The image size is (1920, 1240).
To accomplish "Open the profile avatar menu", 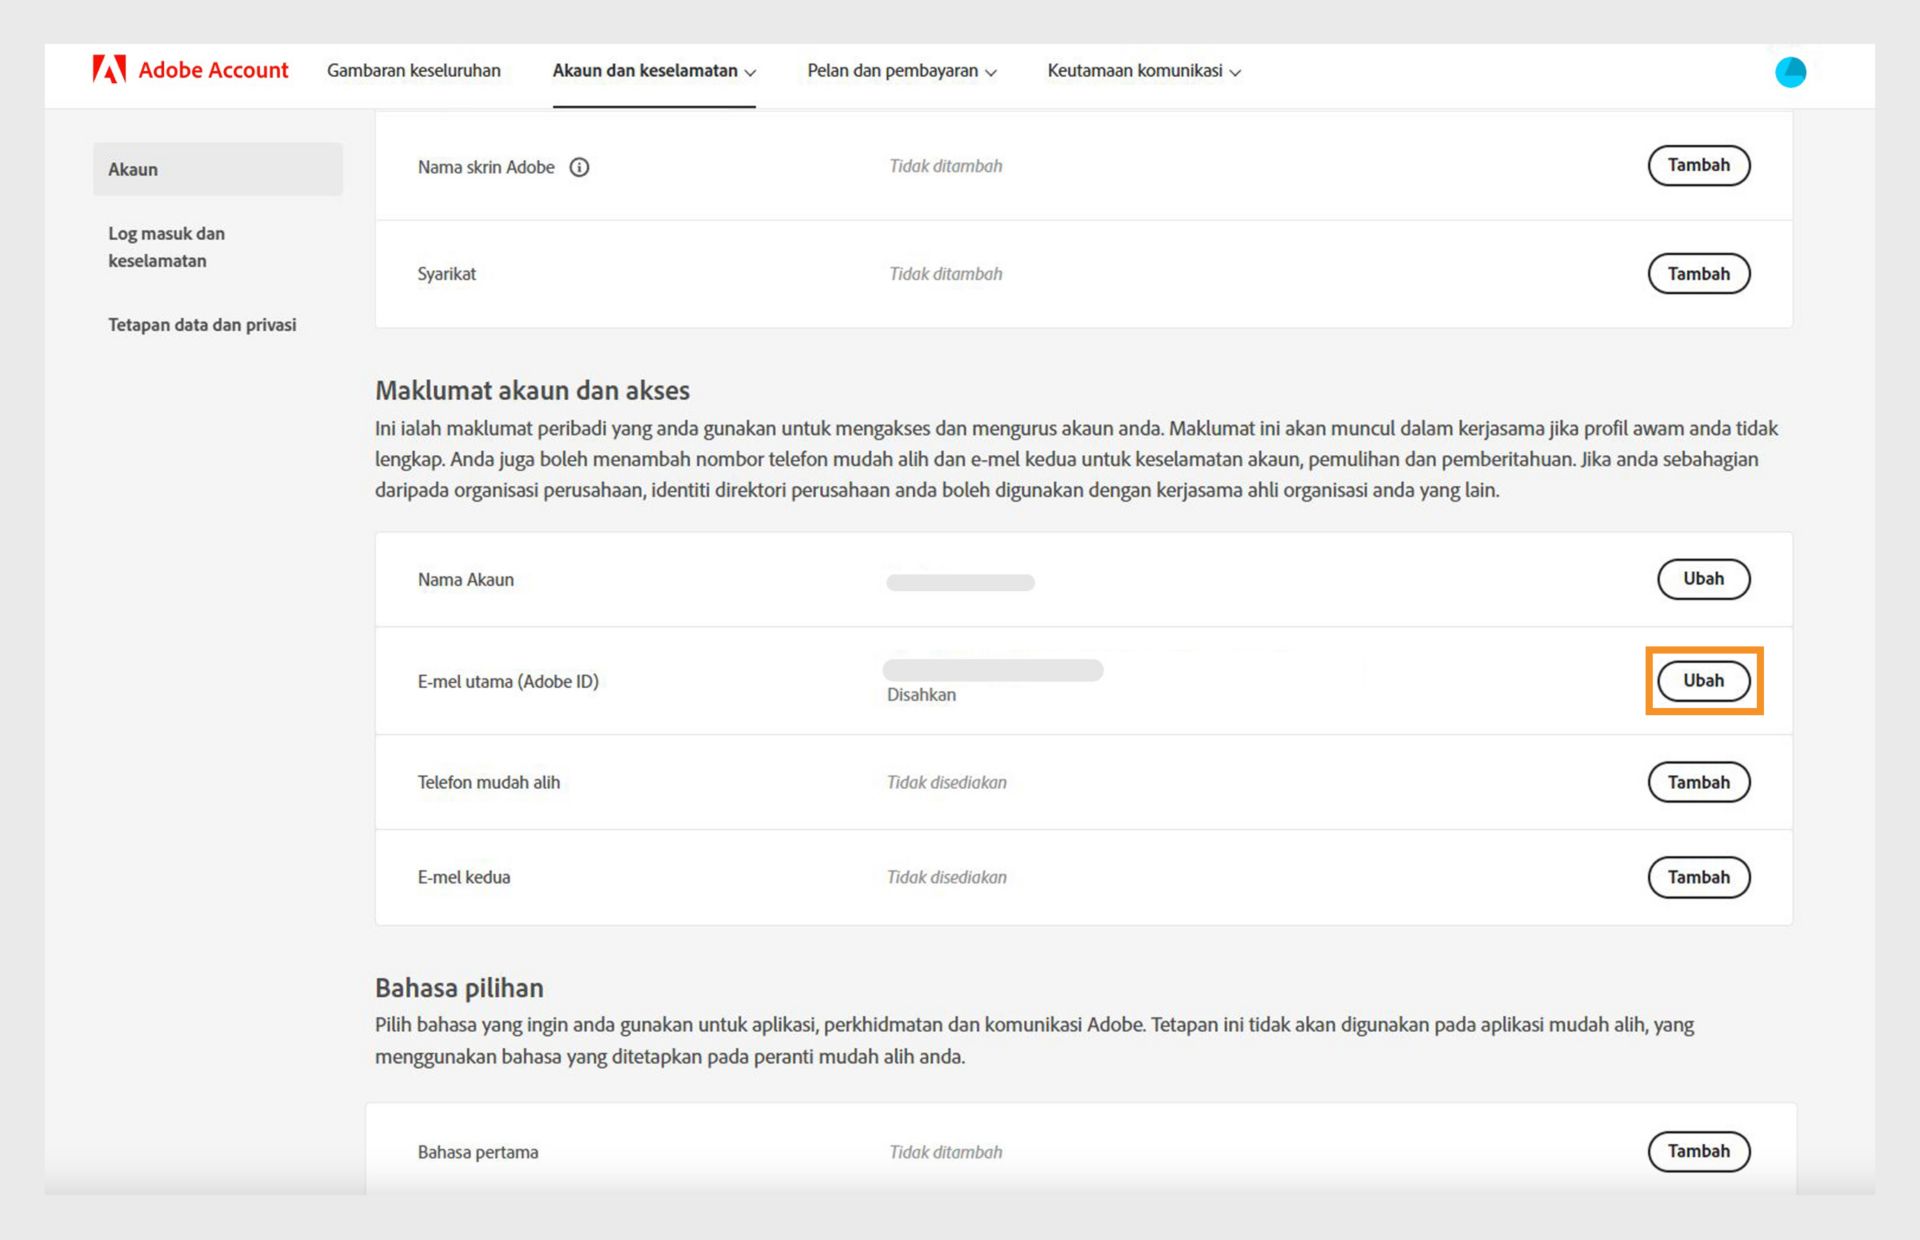I will point(1789,72).
